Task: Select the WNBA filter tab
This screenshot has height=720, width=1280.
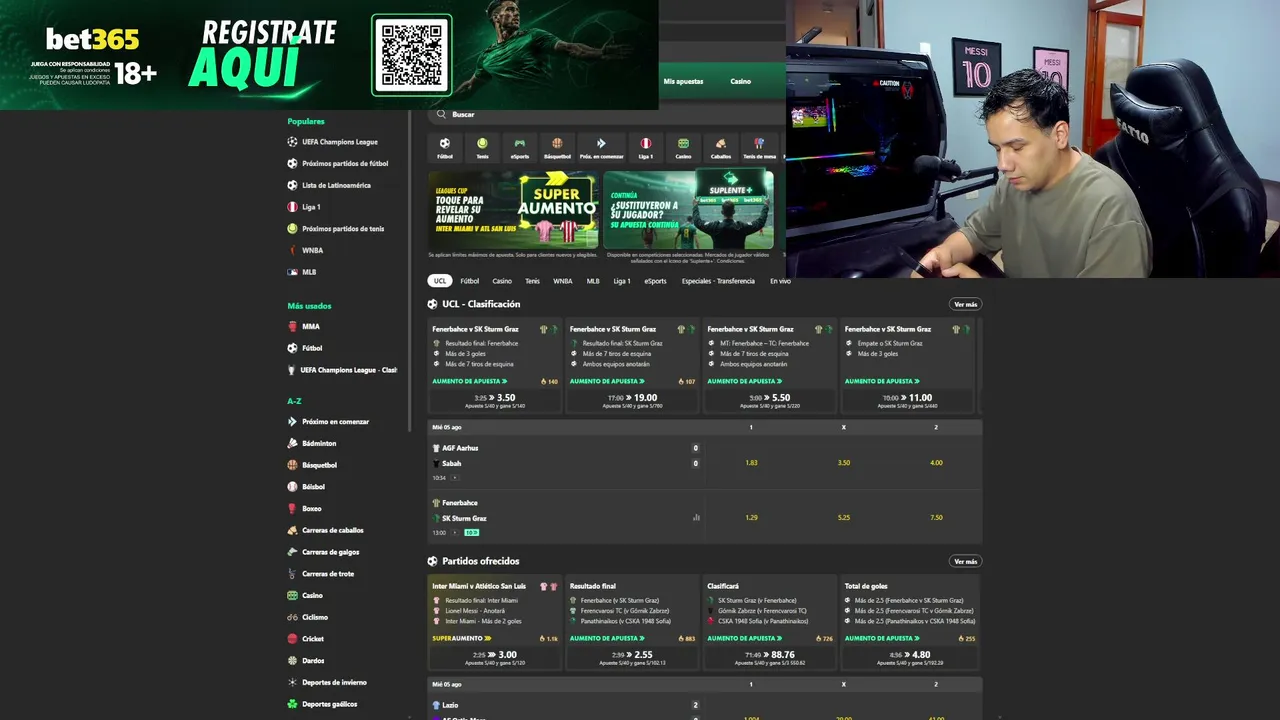Action: coord(563,281)
